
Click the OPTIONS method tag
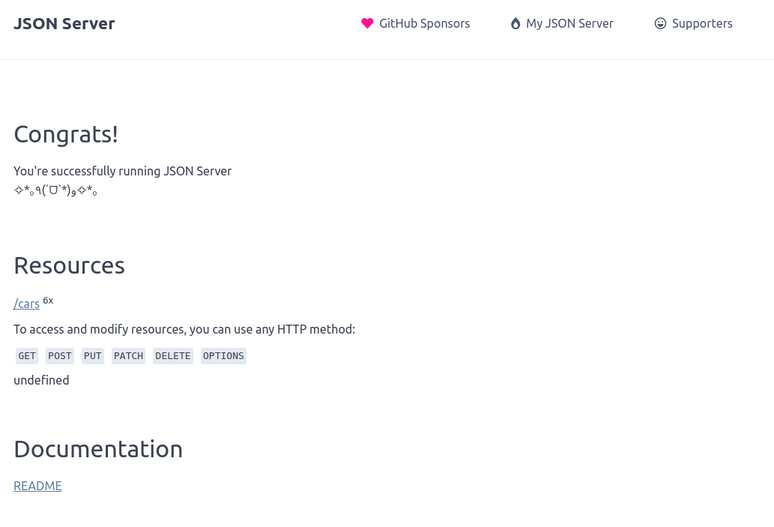(x=223, y=356)
